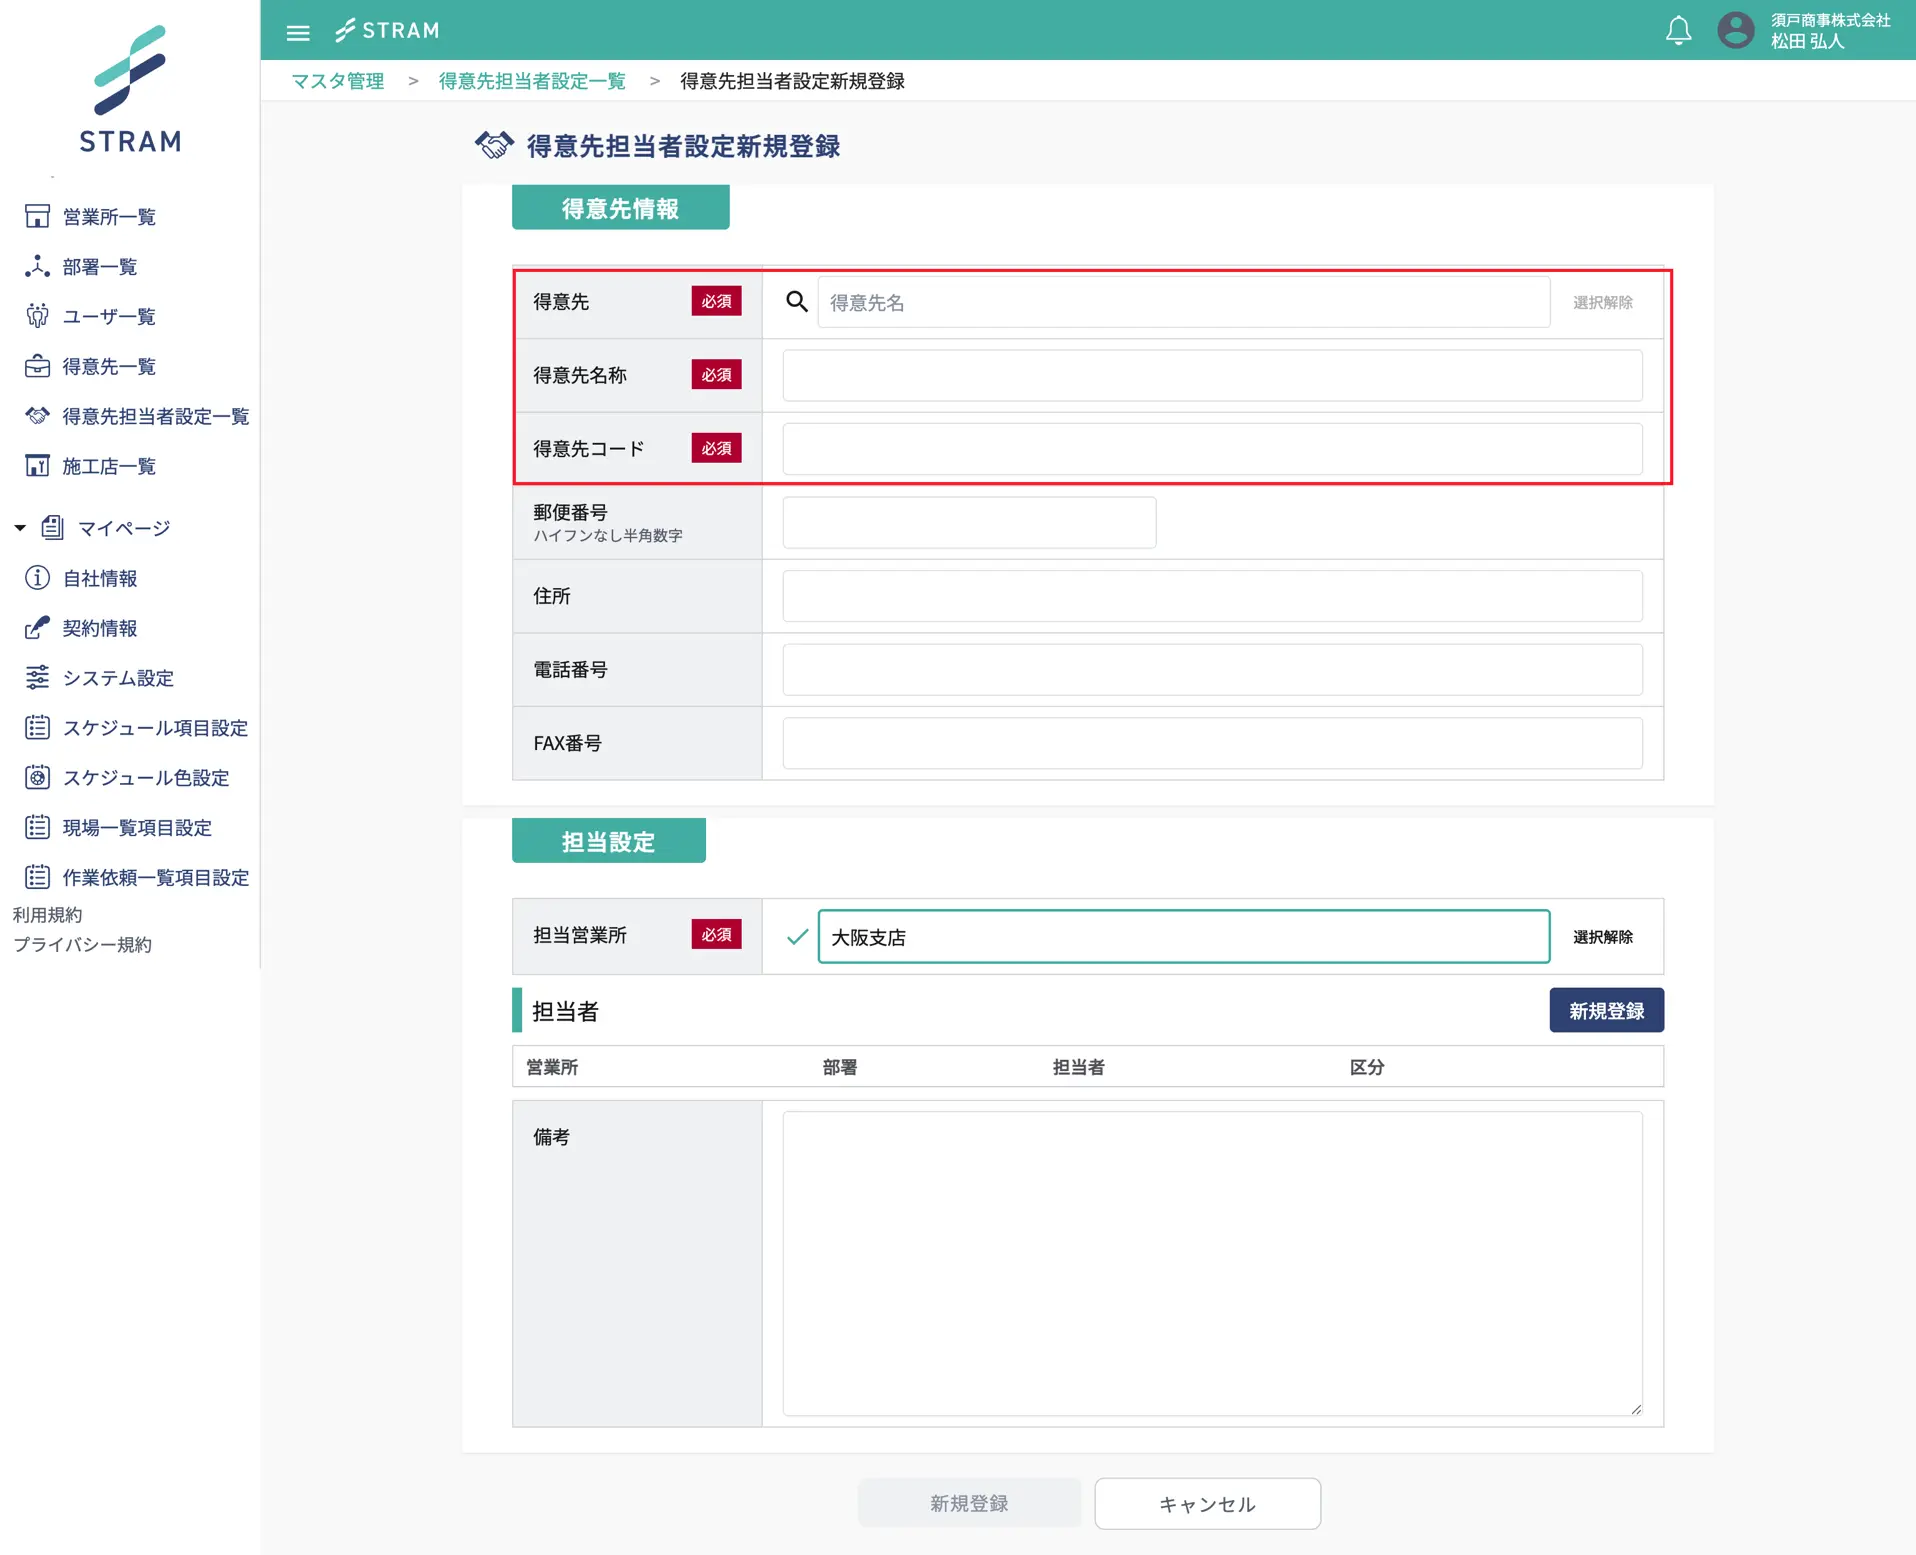
Task: Open the notification bell
Action: tap(1678, 31)
